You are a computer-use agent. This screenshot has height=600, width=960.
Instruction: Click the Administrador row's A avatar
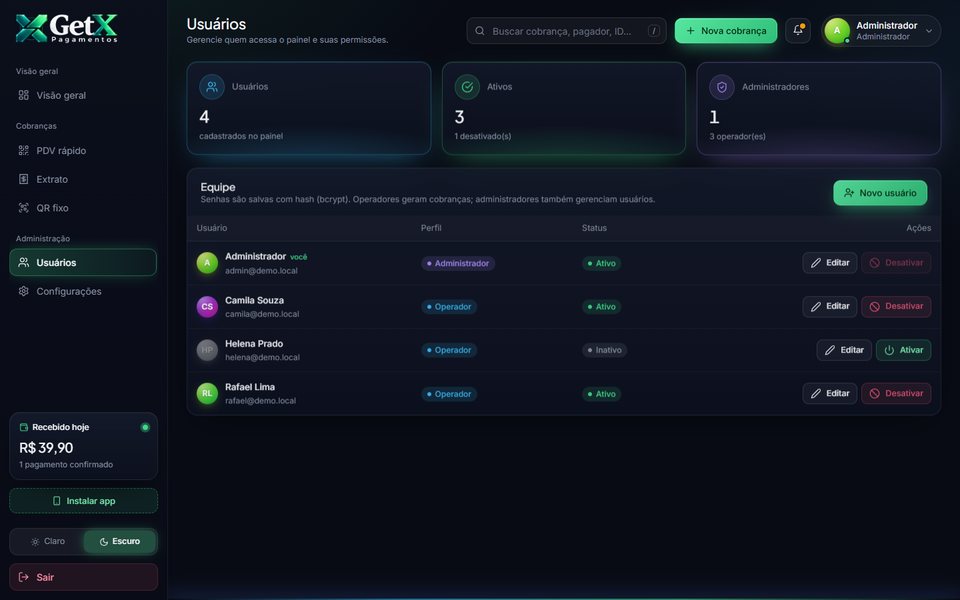[x=207, y=263]
